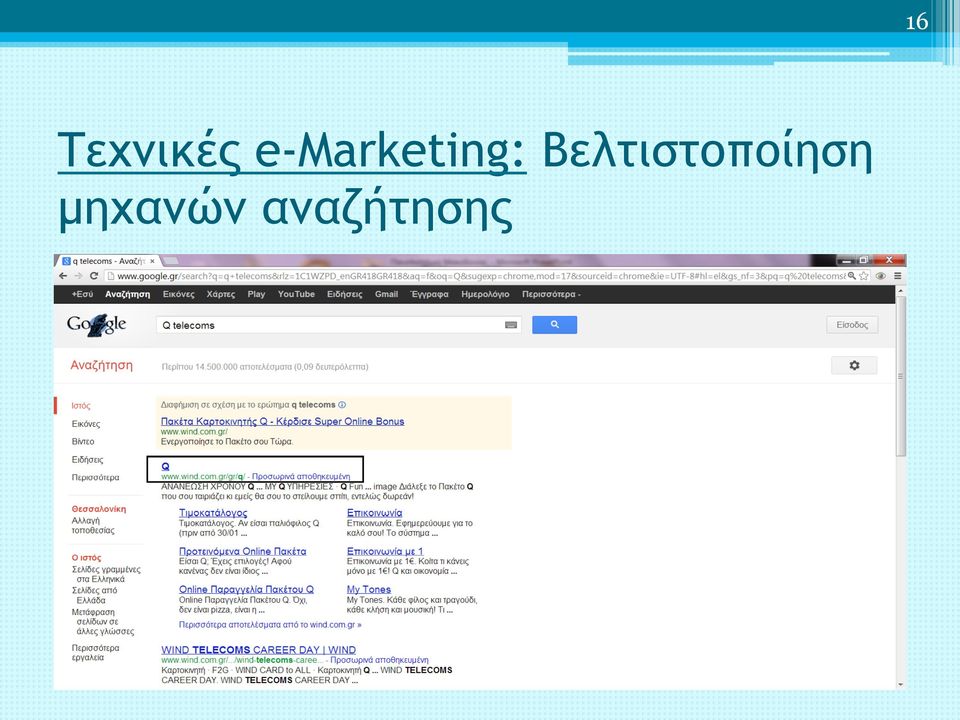
Task: Click the bookmark star icon
Action: (863, 276)
